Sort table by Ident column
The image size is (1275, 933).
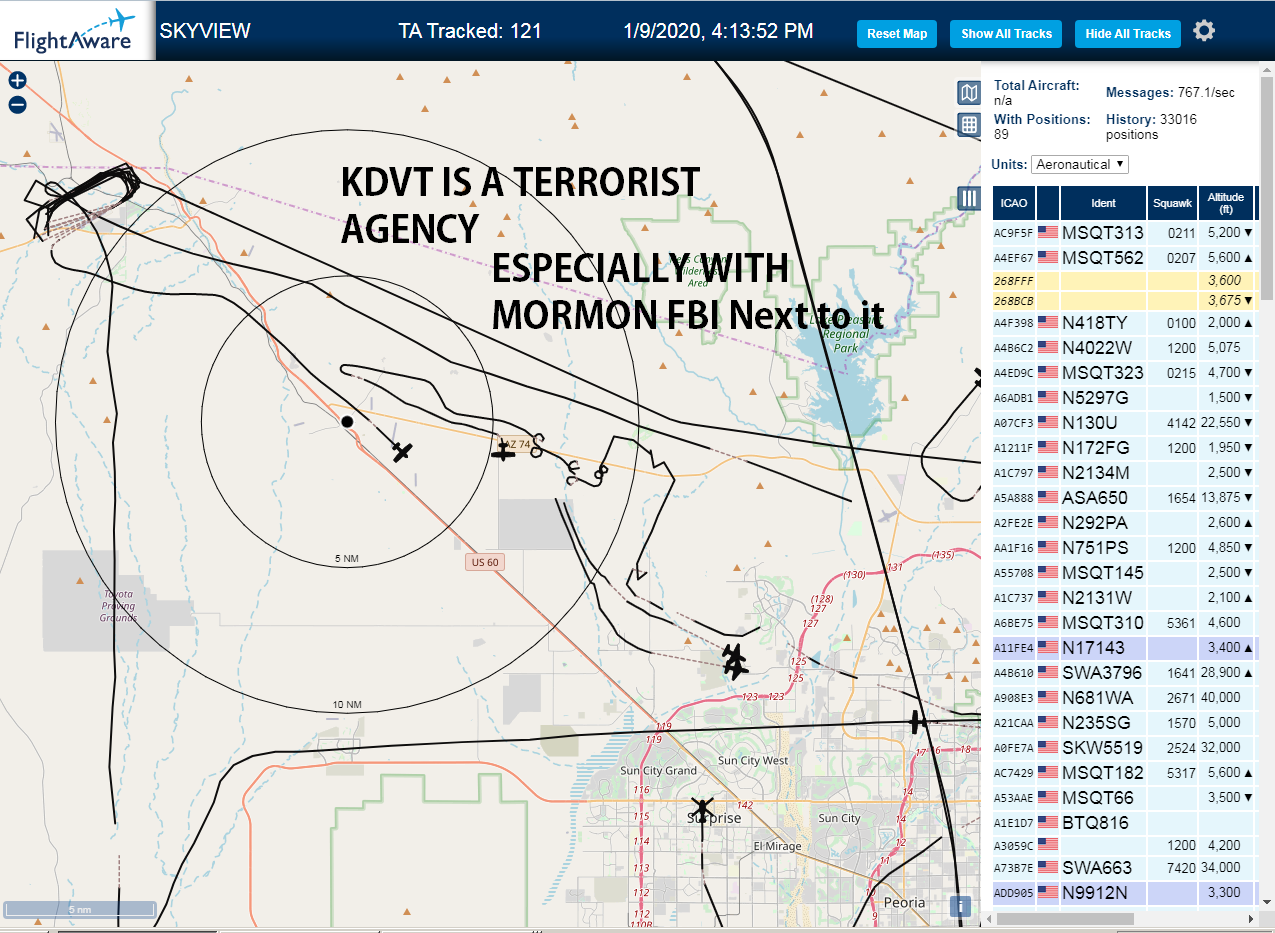tap(1103, 203)
